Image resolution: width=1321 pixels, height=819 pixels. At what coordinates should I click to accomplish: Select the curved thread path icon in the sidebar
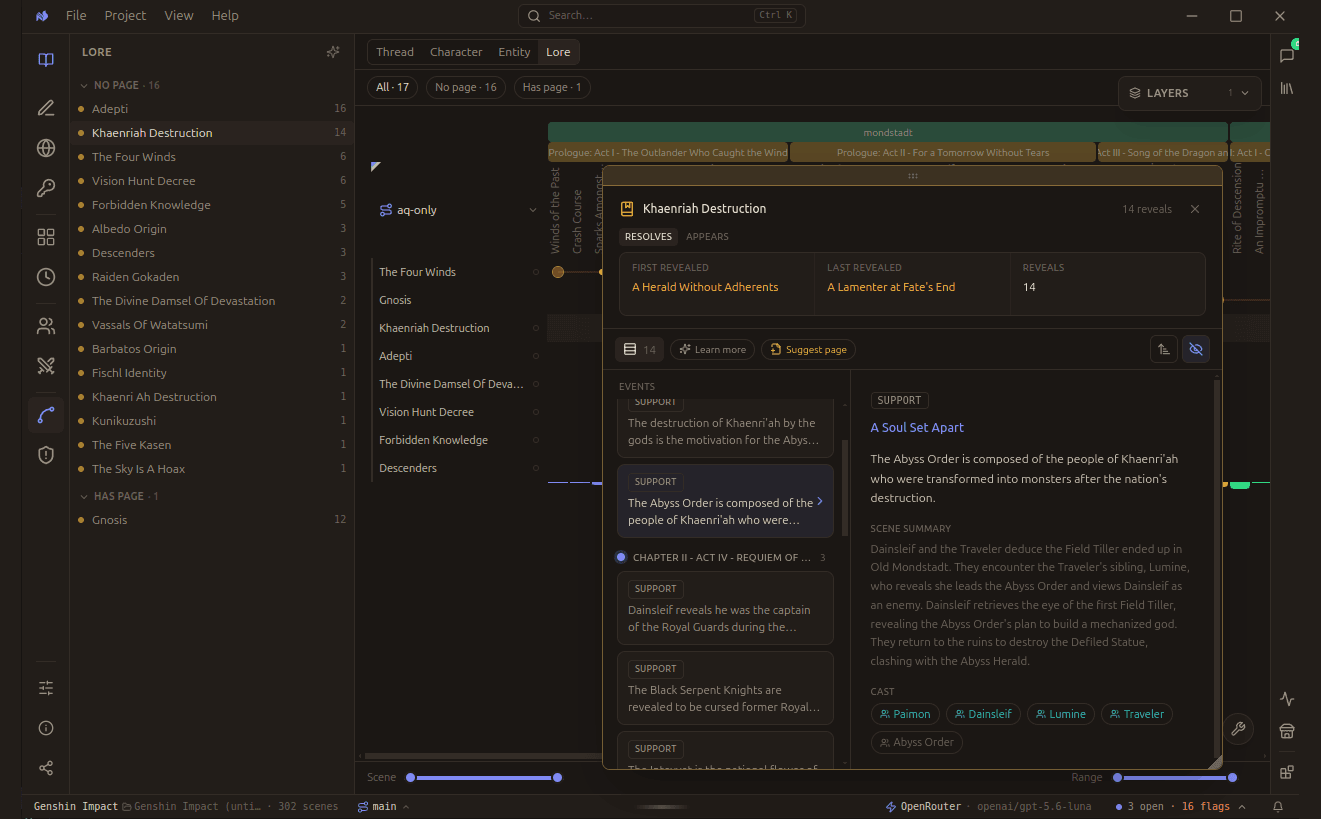46,415
